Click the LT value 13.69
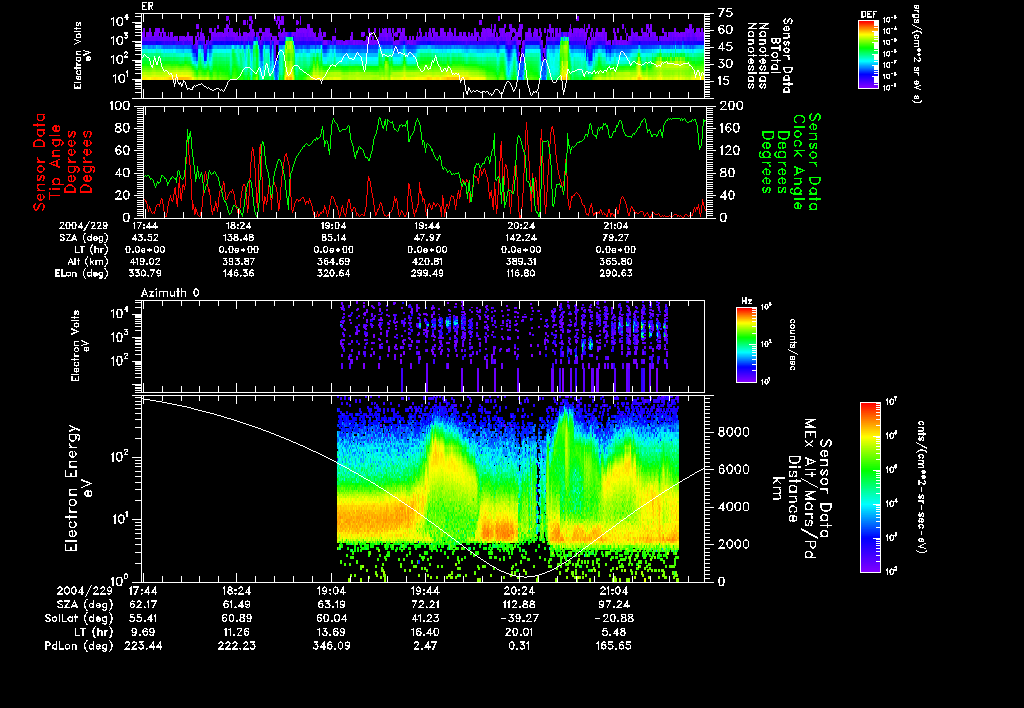Viewport: 1024px width, 708px height. (x=332, y=632)
